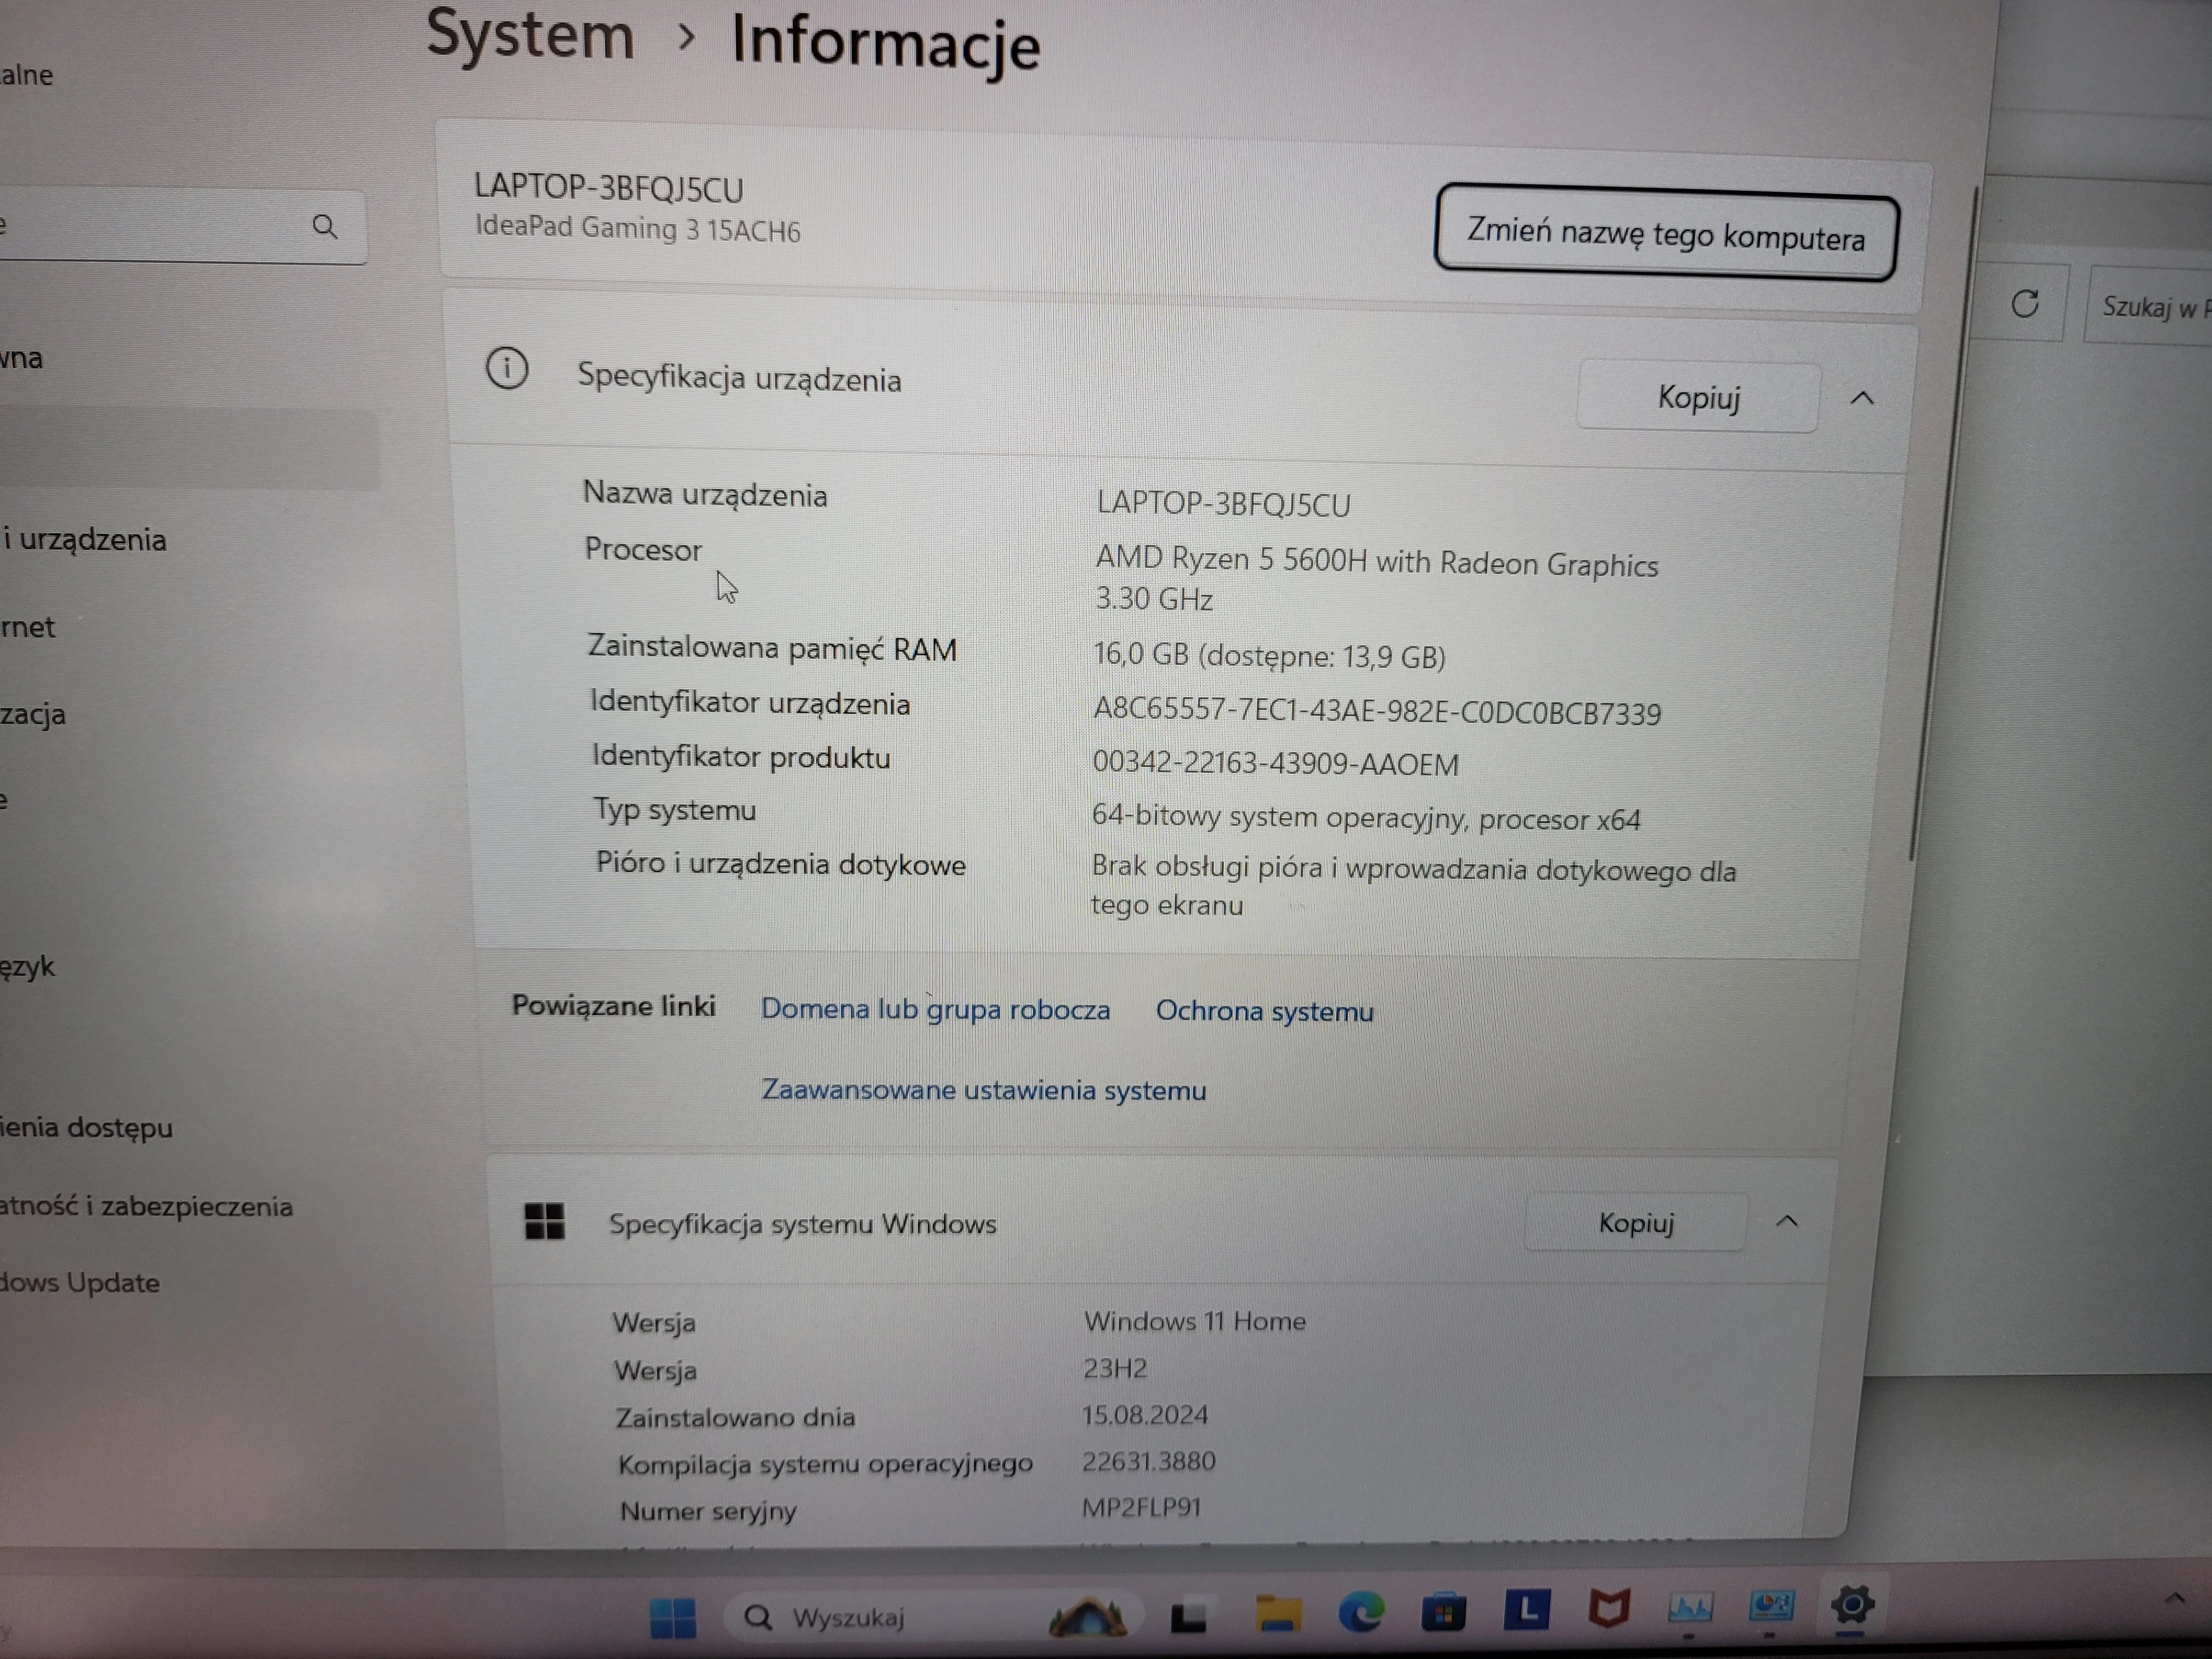Select the install date 15.08.2024
This screenshot has width=2212, height=1659.
pos(1145,1415)
